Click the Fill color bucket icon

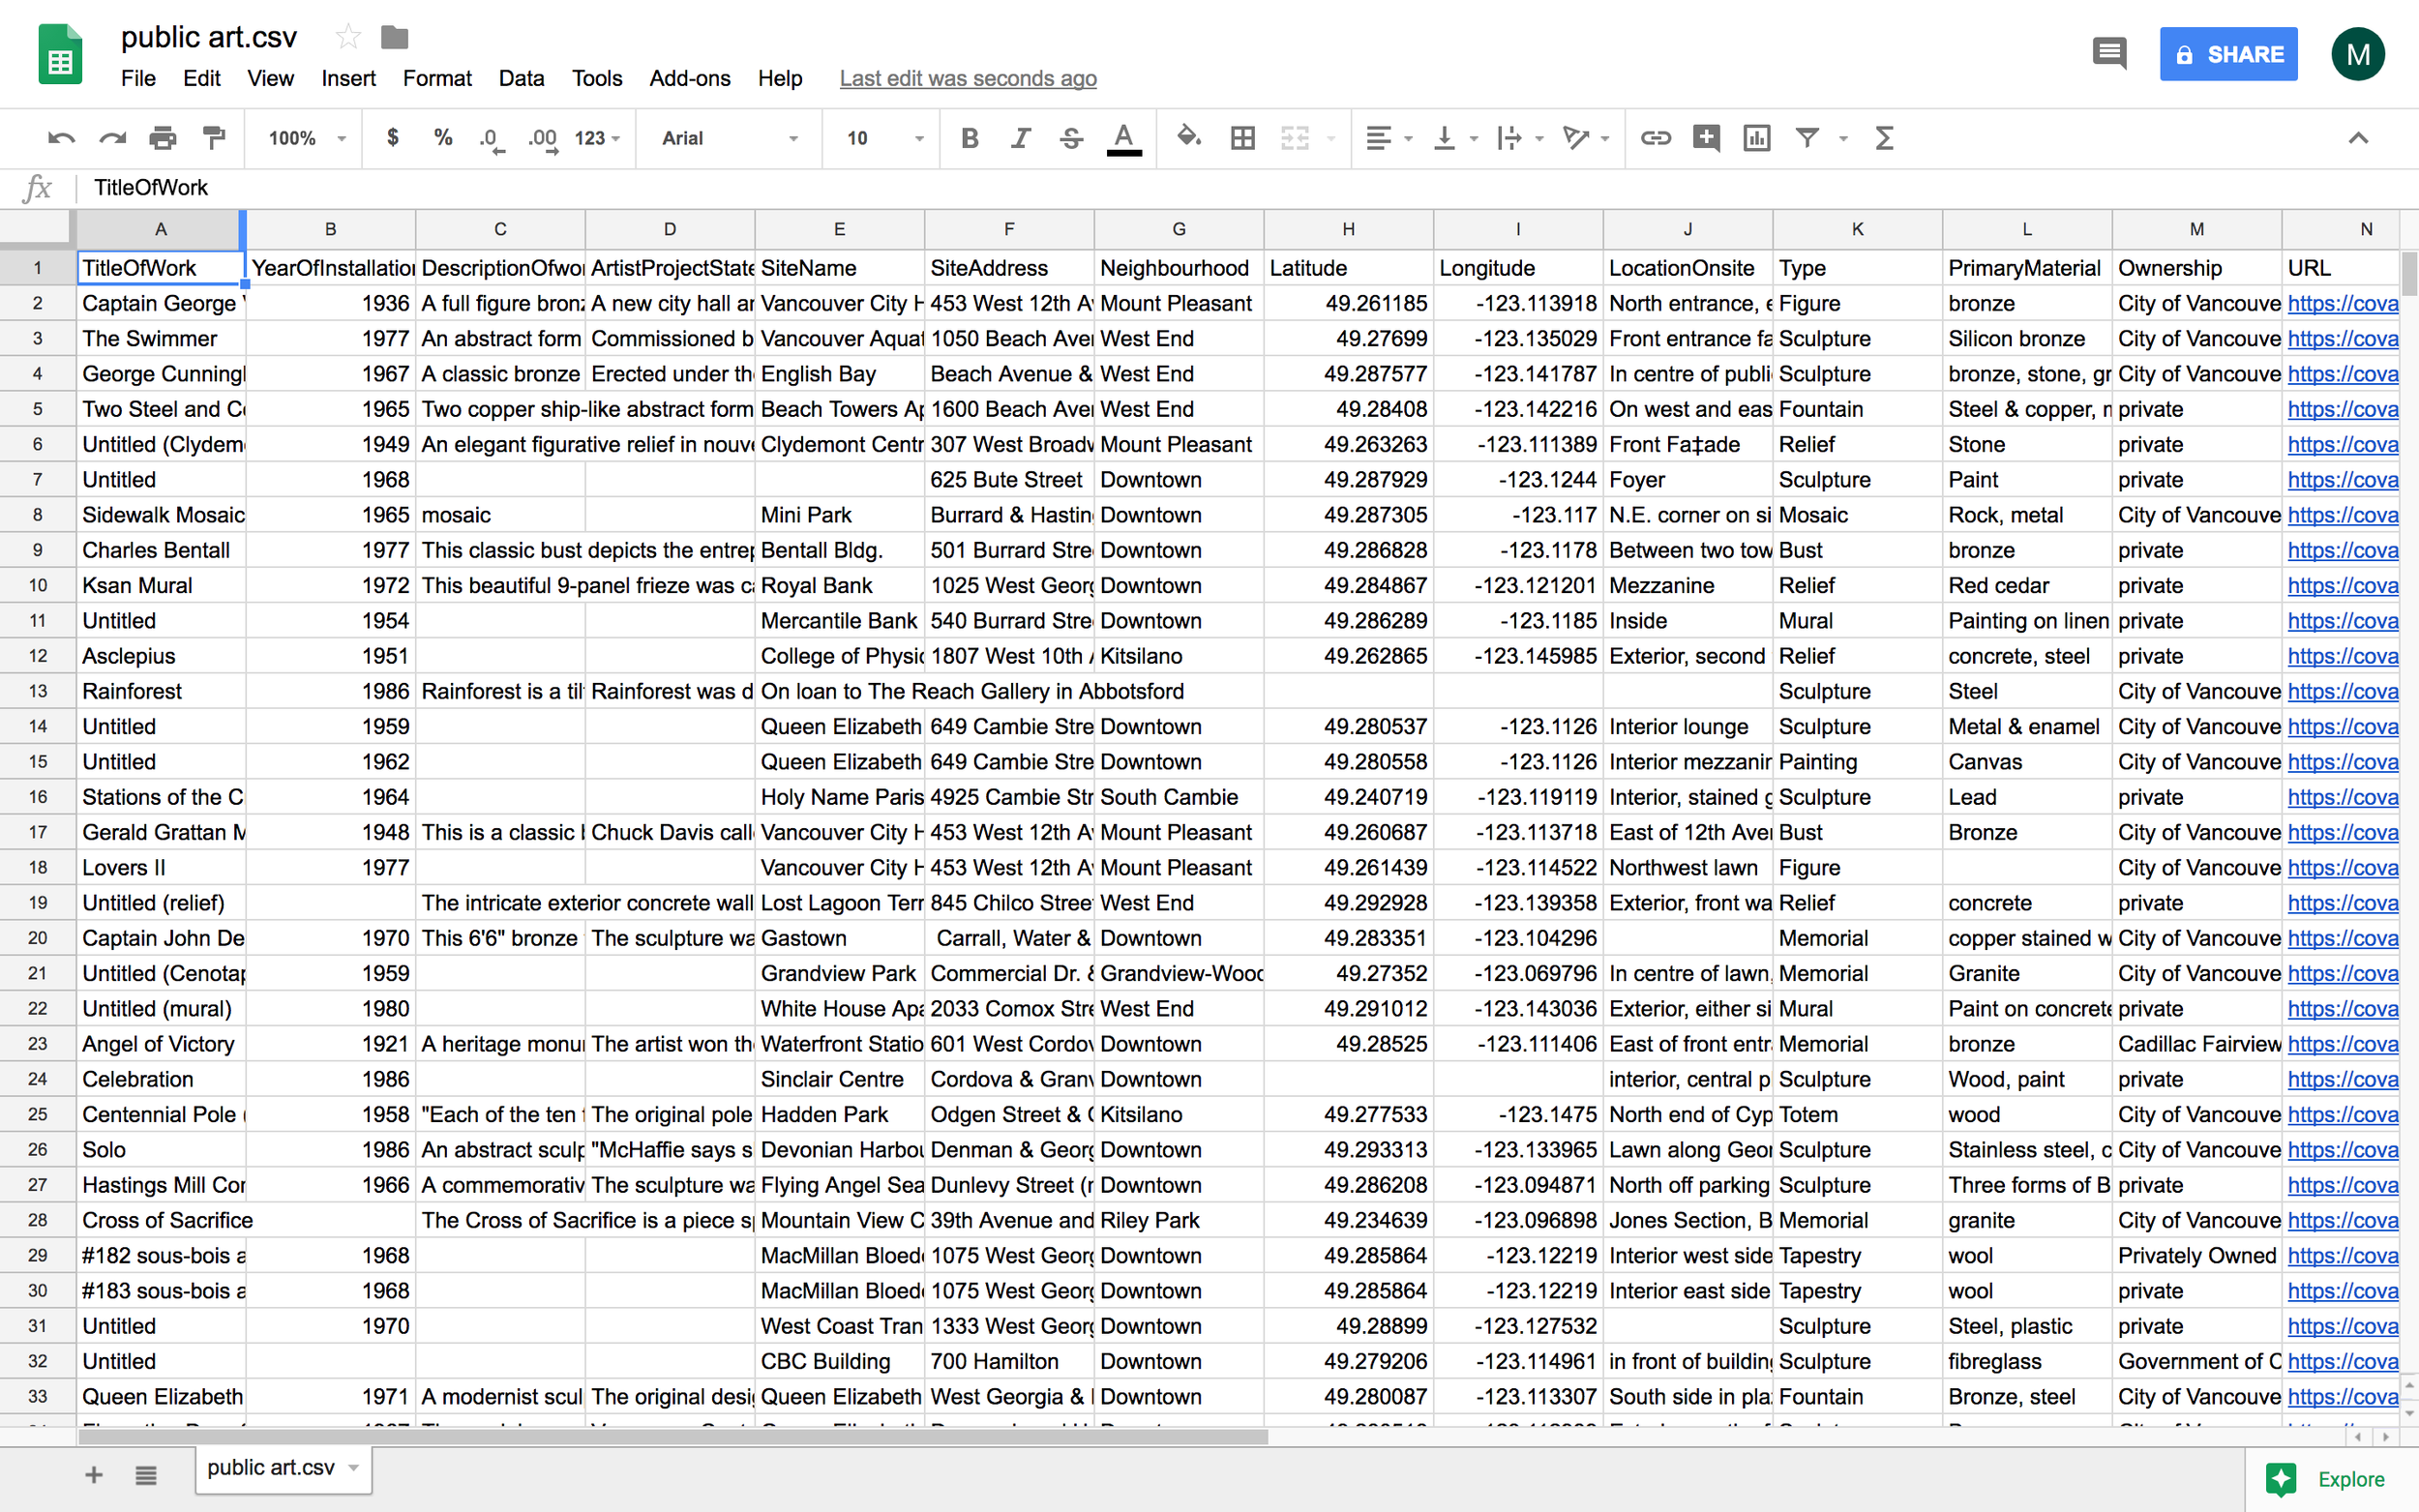point(1188,138)
